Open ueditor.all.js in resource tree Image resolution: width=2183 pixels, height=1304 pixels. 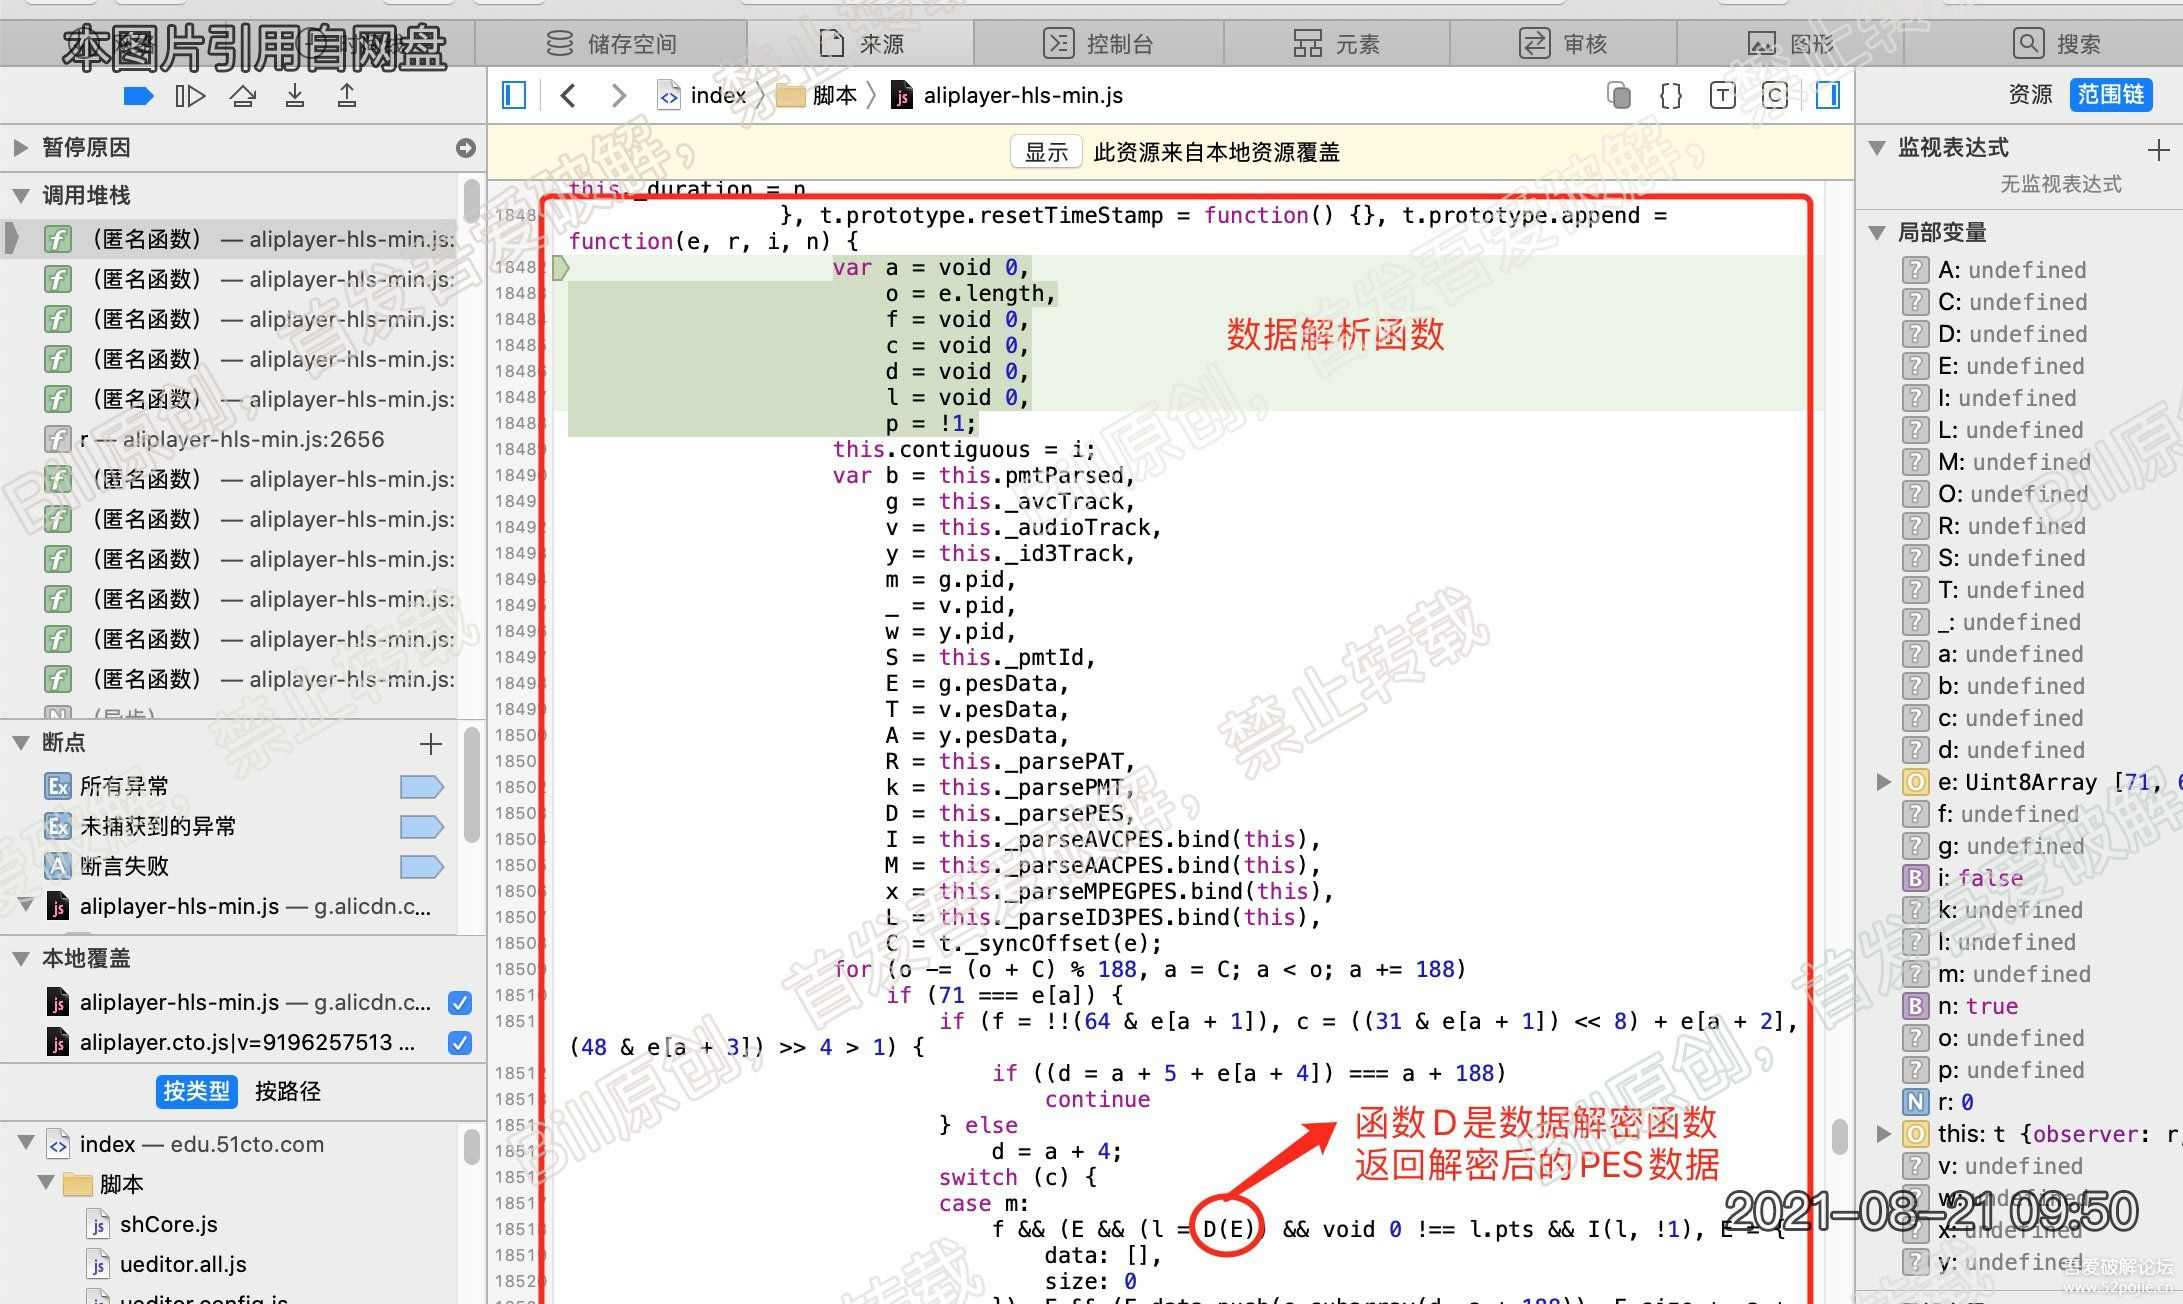coord(182,1264)
